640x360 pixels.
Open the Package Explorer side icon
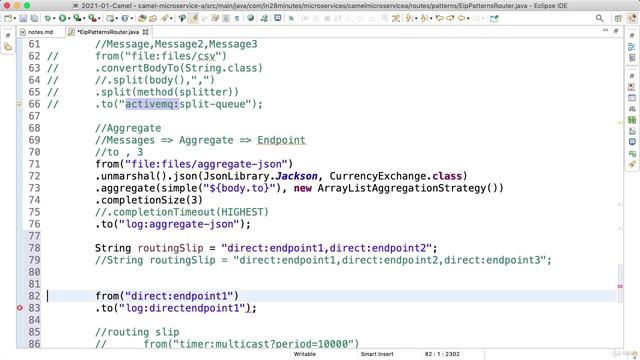click(8, 47)
